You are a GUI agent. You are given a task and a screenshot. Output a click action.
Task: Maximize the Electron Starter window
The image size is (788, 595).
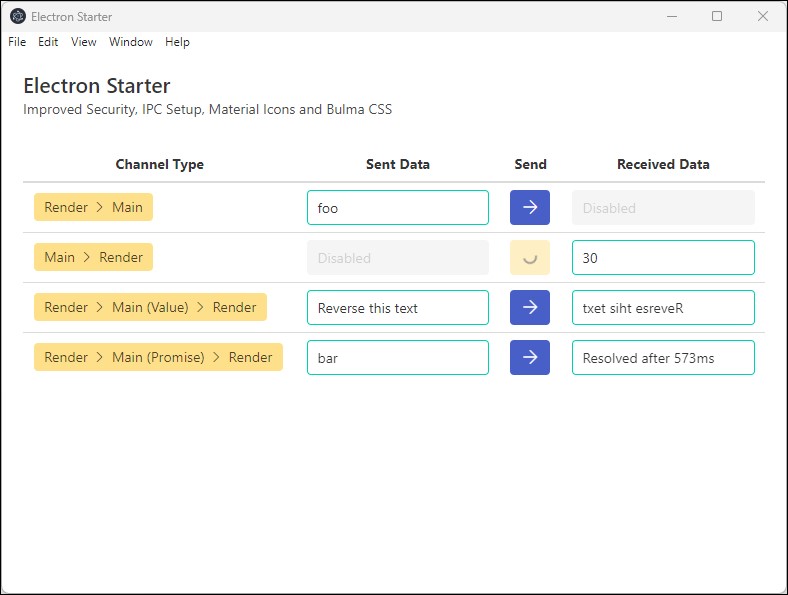coord(717,17)
